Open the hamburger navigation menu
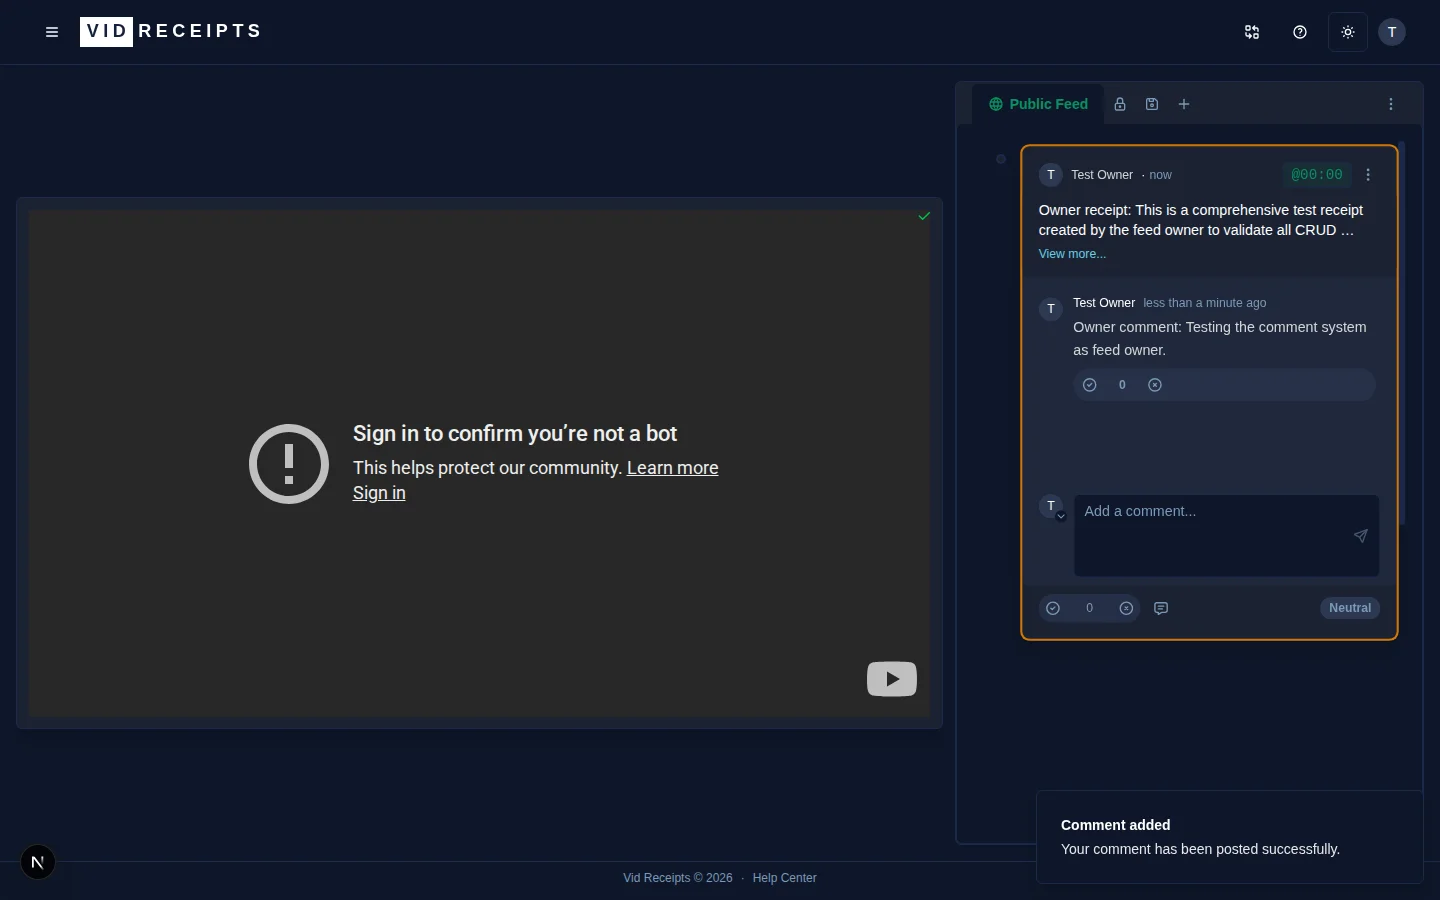Image resolution: width=1440 pixels, height=900 pixels. (52, 32)
